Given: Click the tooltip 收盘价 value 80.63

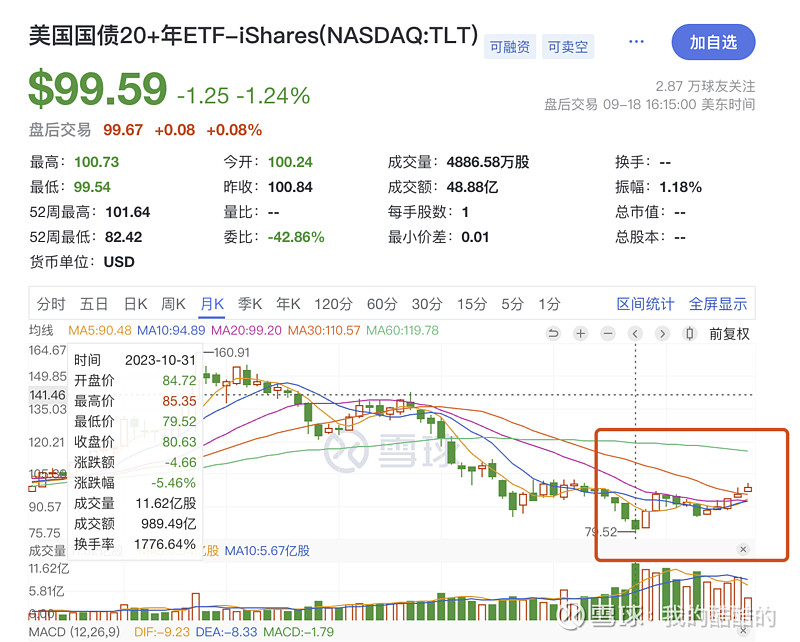Looking at the screenshot, I should [179, 442].
